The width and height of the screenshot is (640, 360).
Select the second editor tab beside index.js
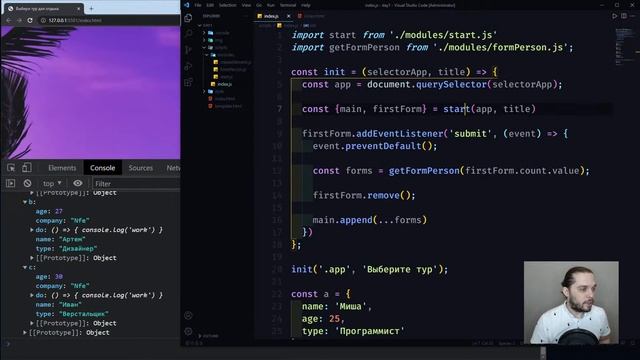click(x=312, y=16)
